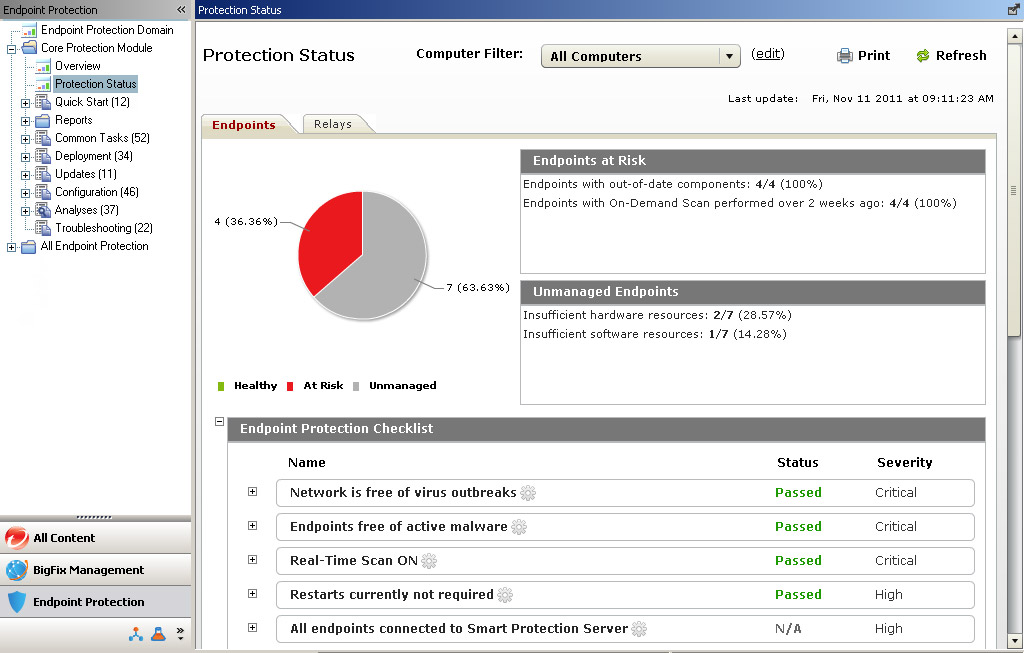Click the green Refresh icon
Screen dimensions: 1024x653
click(x=923, y=56)
